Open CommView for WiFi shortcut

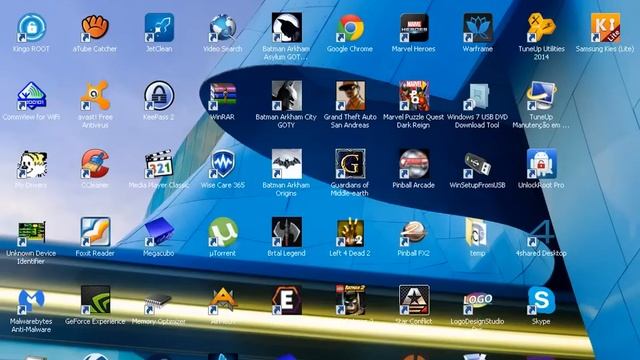tap(31, 96)
